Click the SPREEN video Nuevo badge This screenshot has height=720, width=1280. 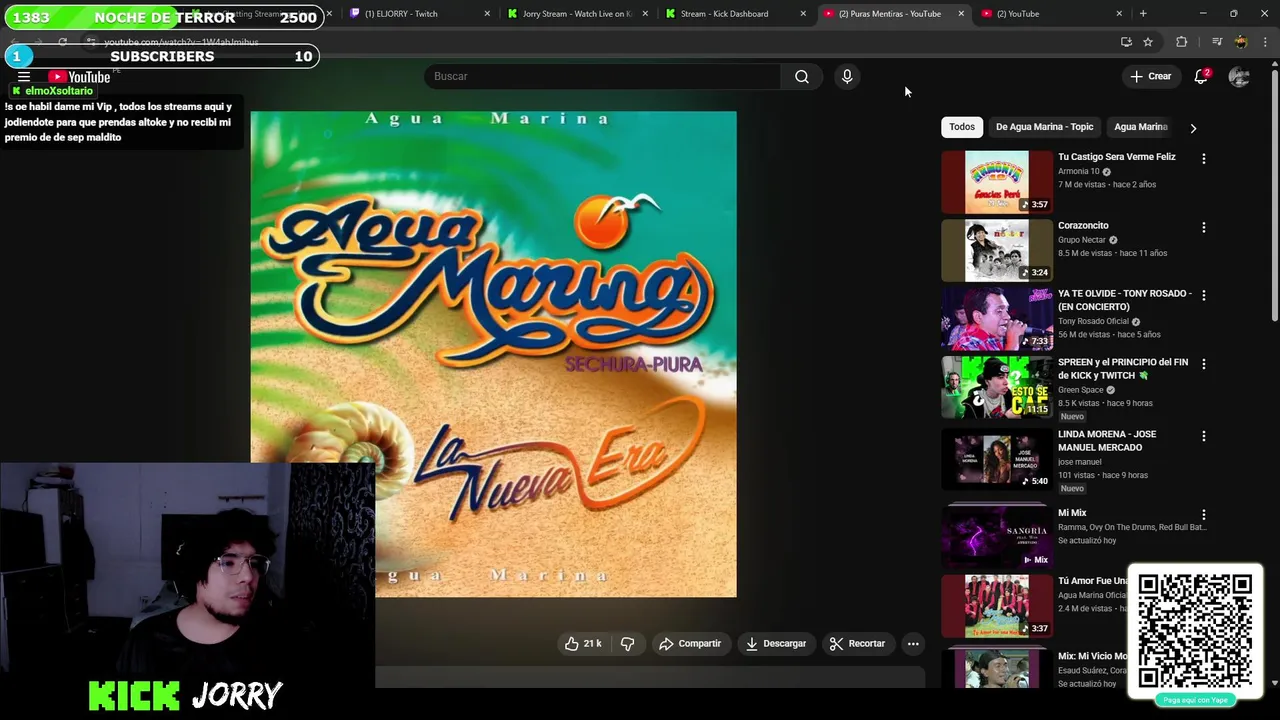pos(1072,417)
